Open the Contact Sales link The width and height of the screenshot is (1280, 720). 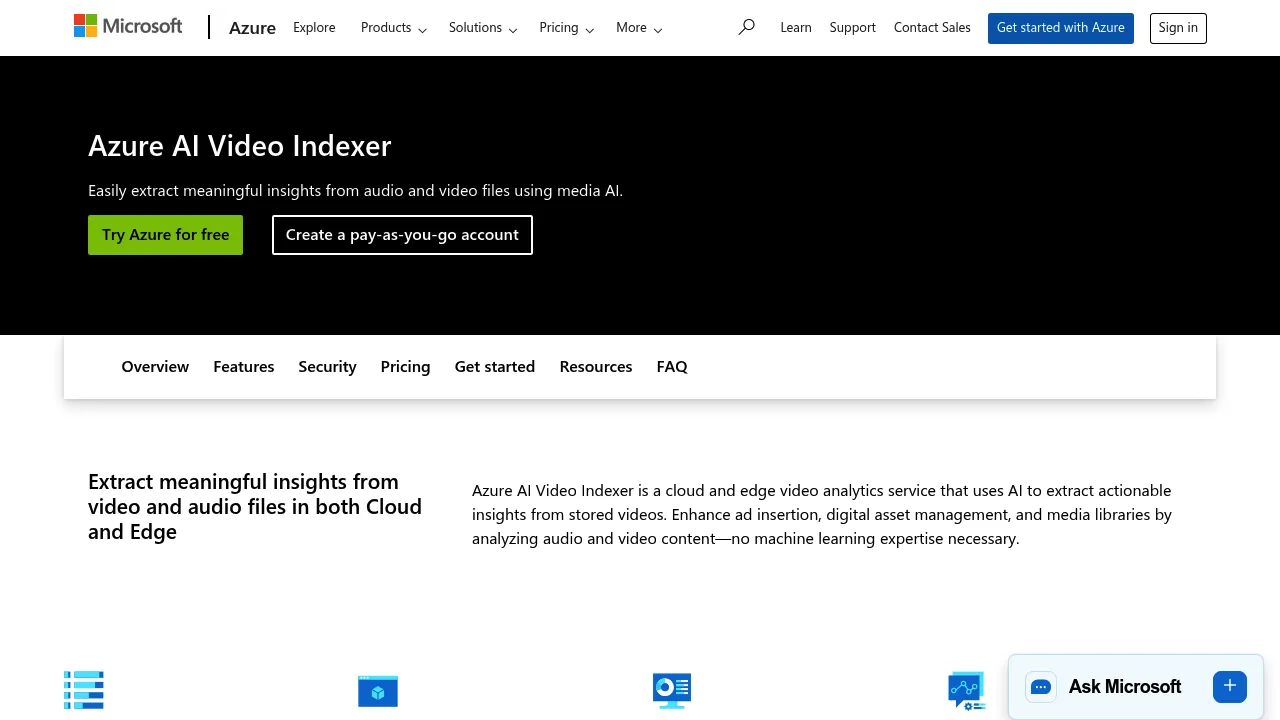932,28
